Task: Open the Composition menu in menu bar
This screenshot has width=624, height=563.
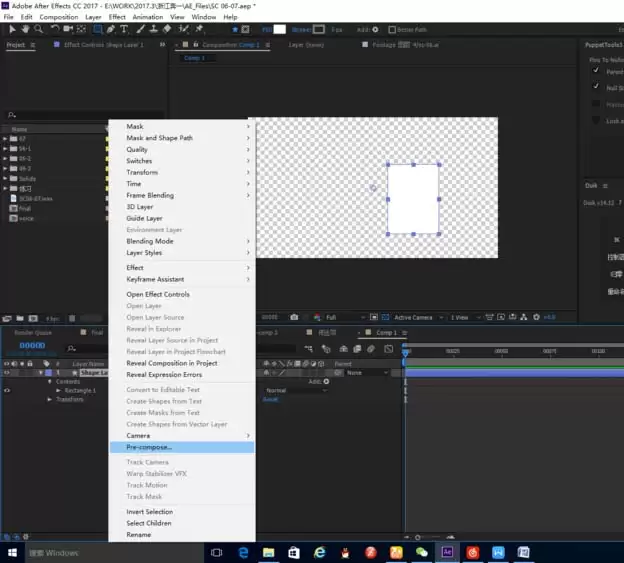Action: (x=59, y=17)
